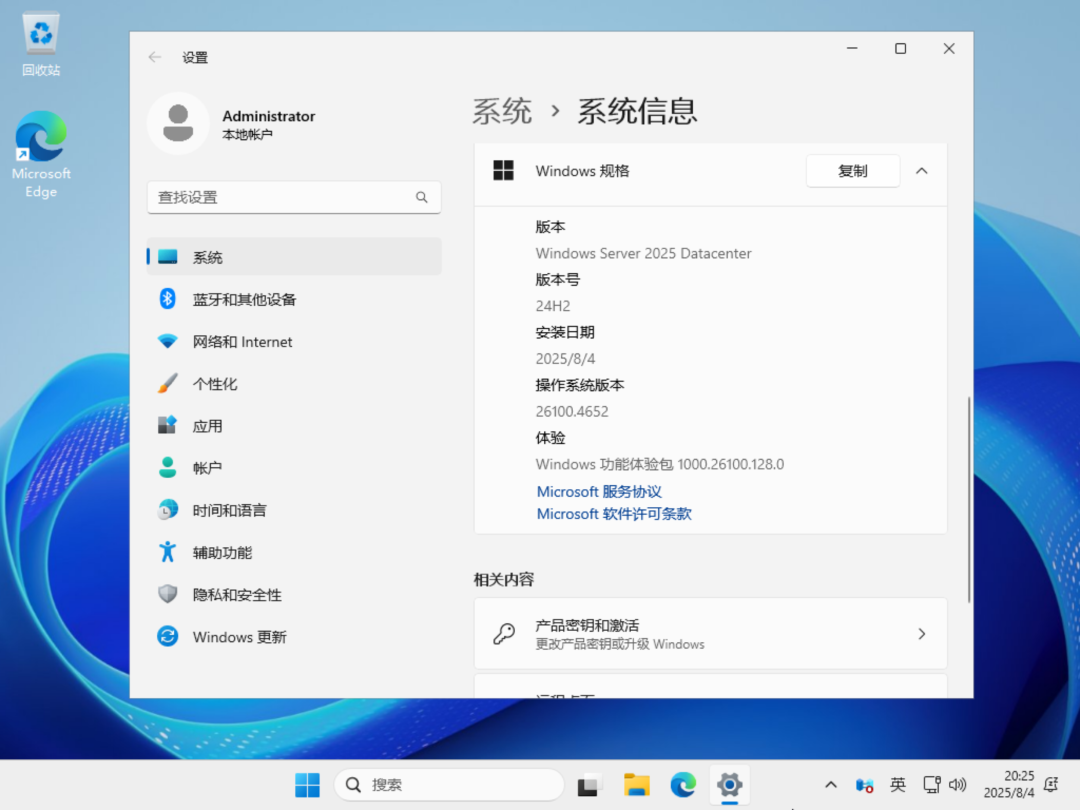Image resolution: width=1080 pixels, height=810 pixels.
Task: Click the Administrator profile avatar
Action: [x=178, y=123]
